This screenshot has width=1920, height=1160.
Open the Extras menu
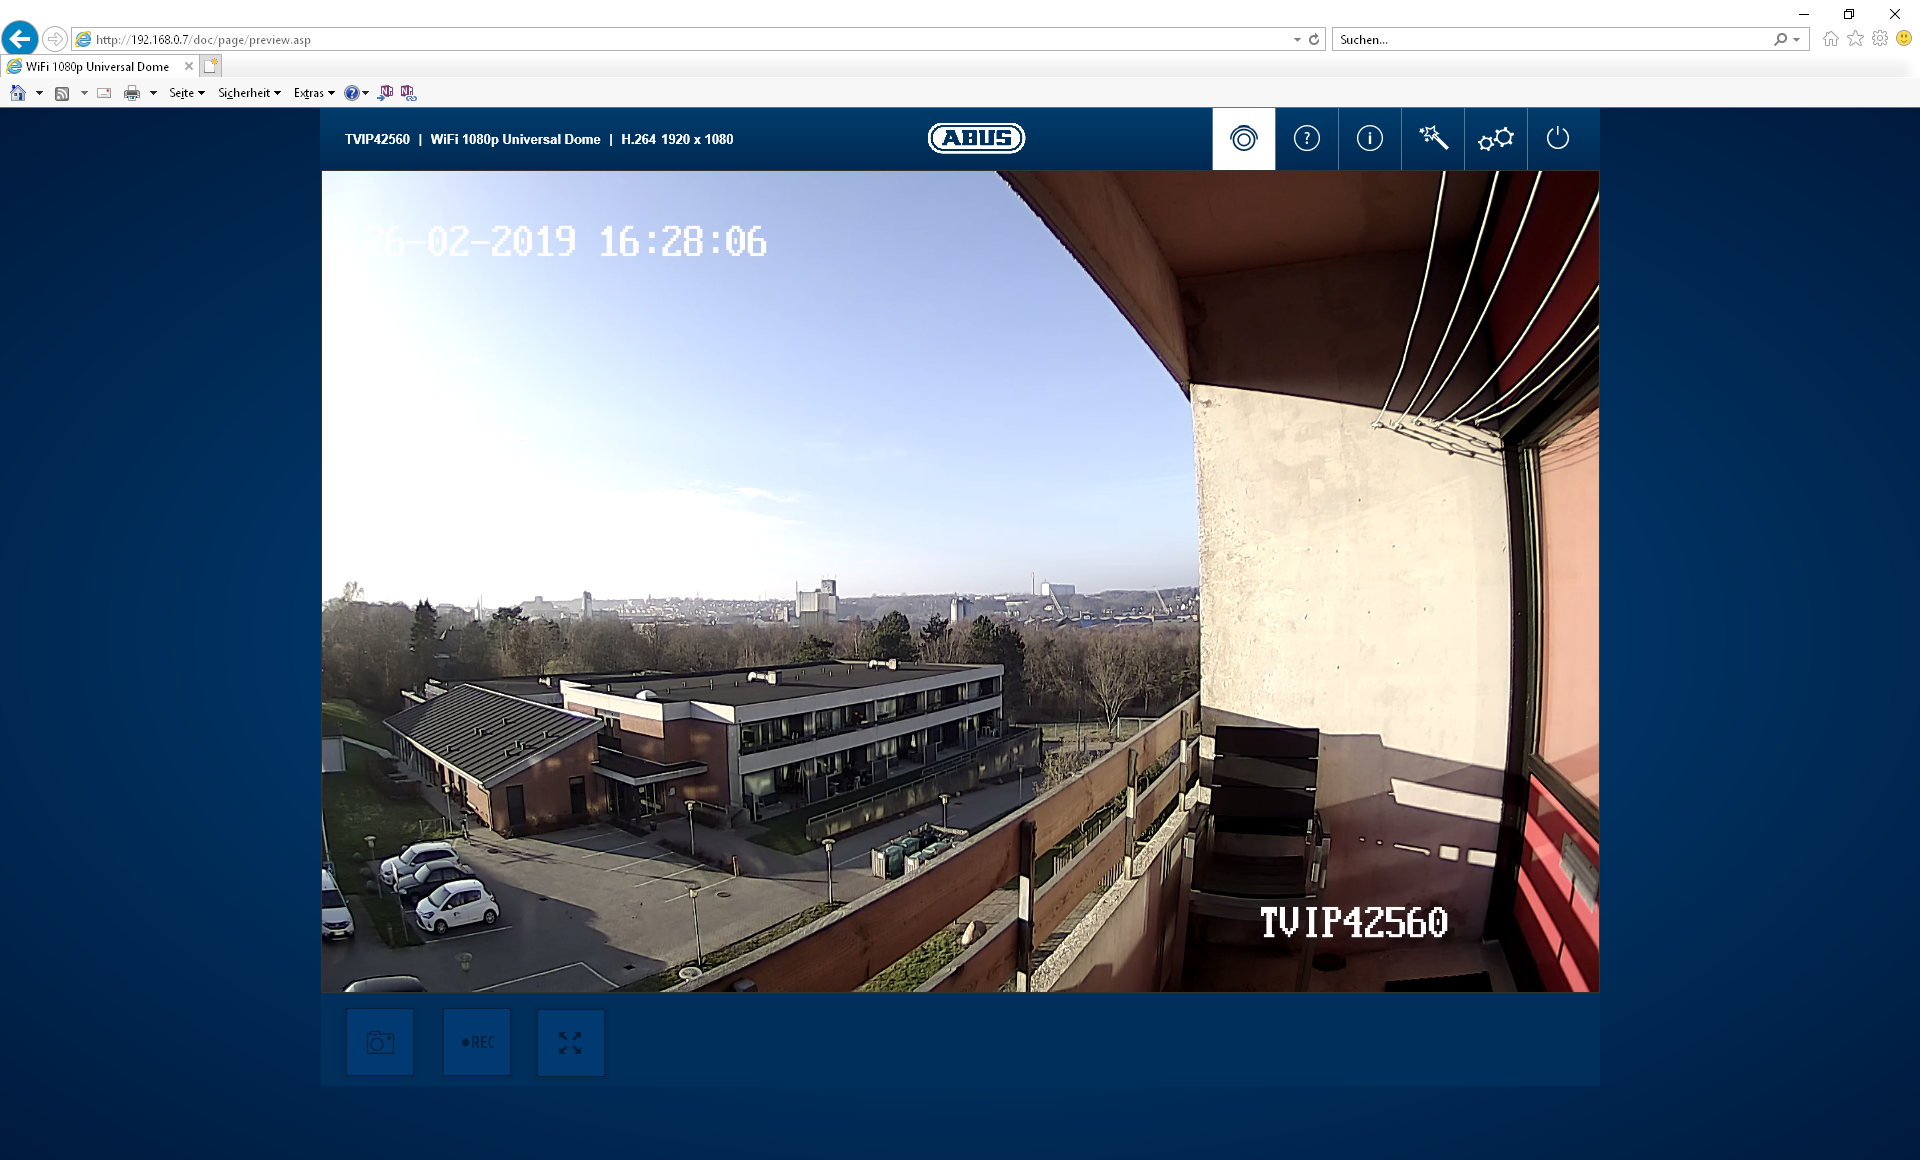coord(313,93)
